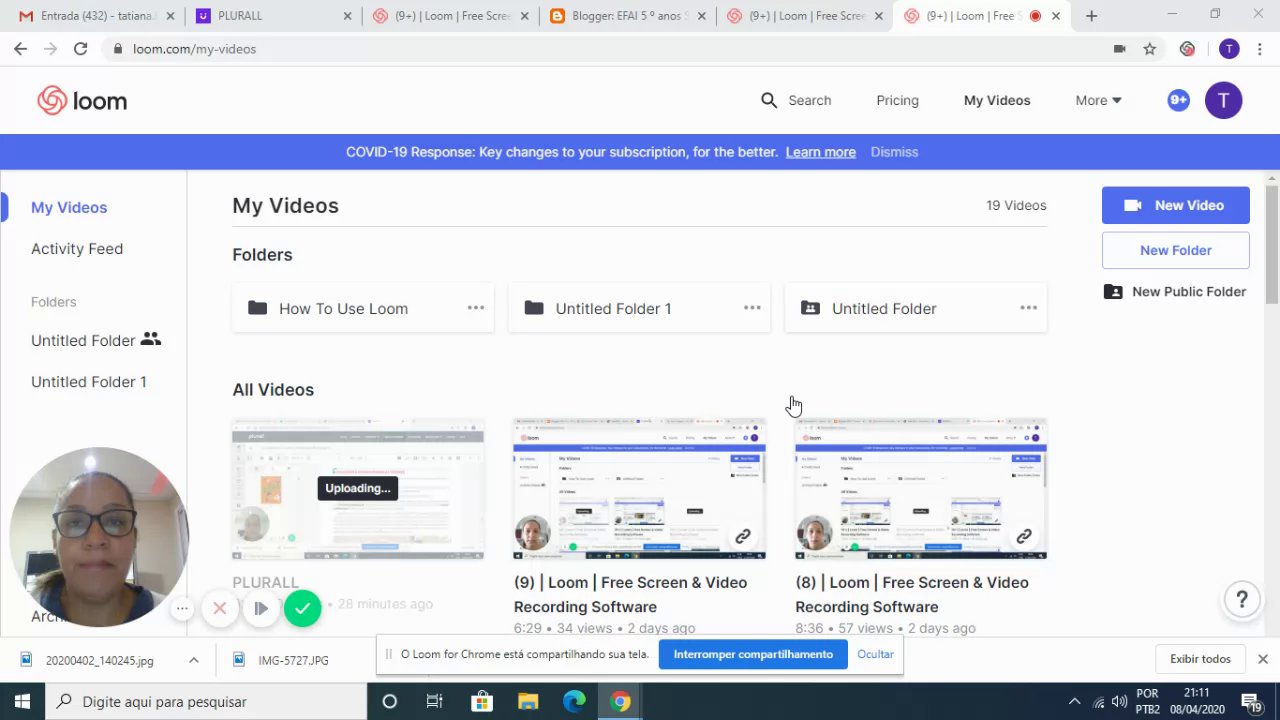Close the downloads bar
This screenshot has height=720, width=1280.
click(x=1263, y=659)
